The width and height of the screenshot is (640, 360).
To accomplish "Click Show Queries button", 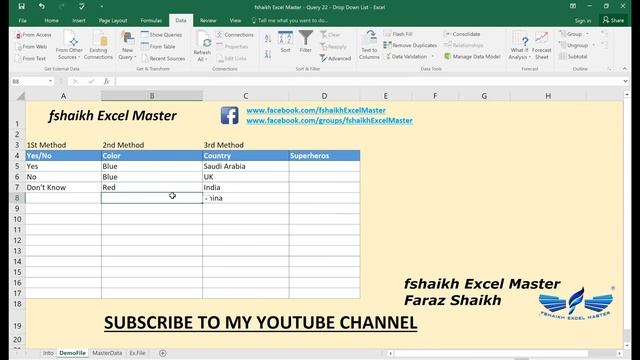I will pyautogui.click(x=162, y=35).
